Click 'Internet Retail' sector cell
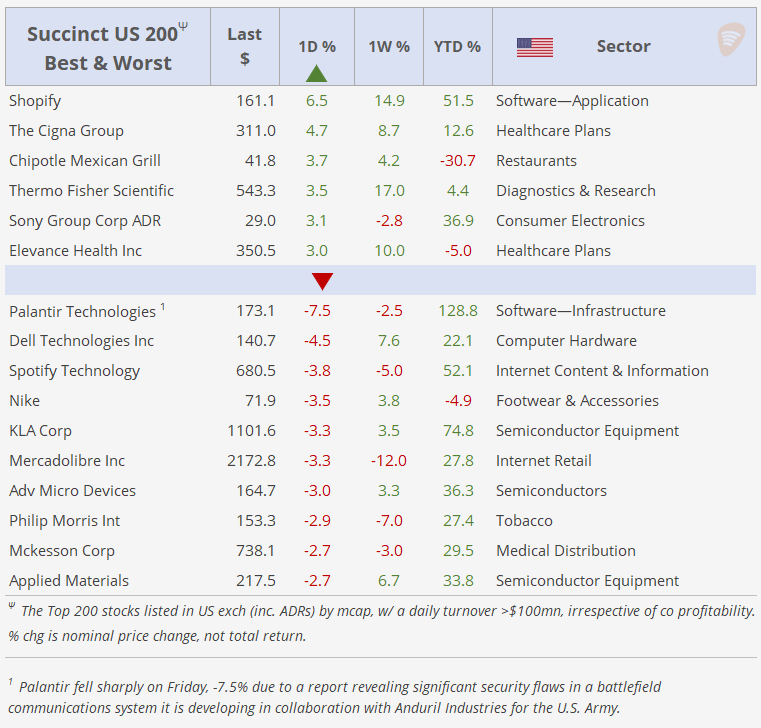This screenshot has width=761, height=728. pos(544,461)
